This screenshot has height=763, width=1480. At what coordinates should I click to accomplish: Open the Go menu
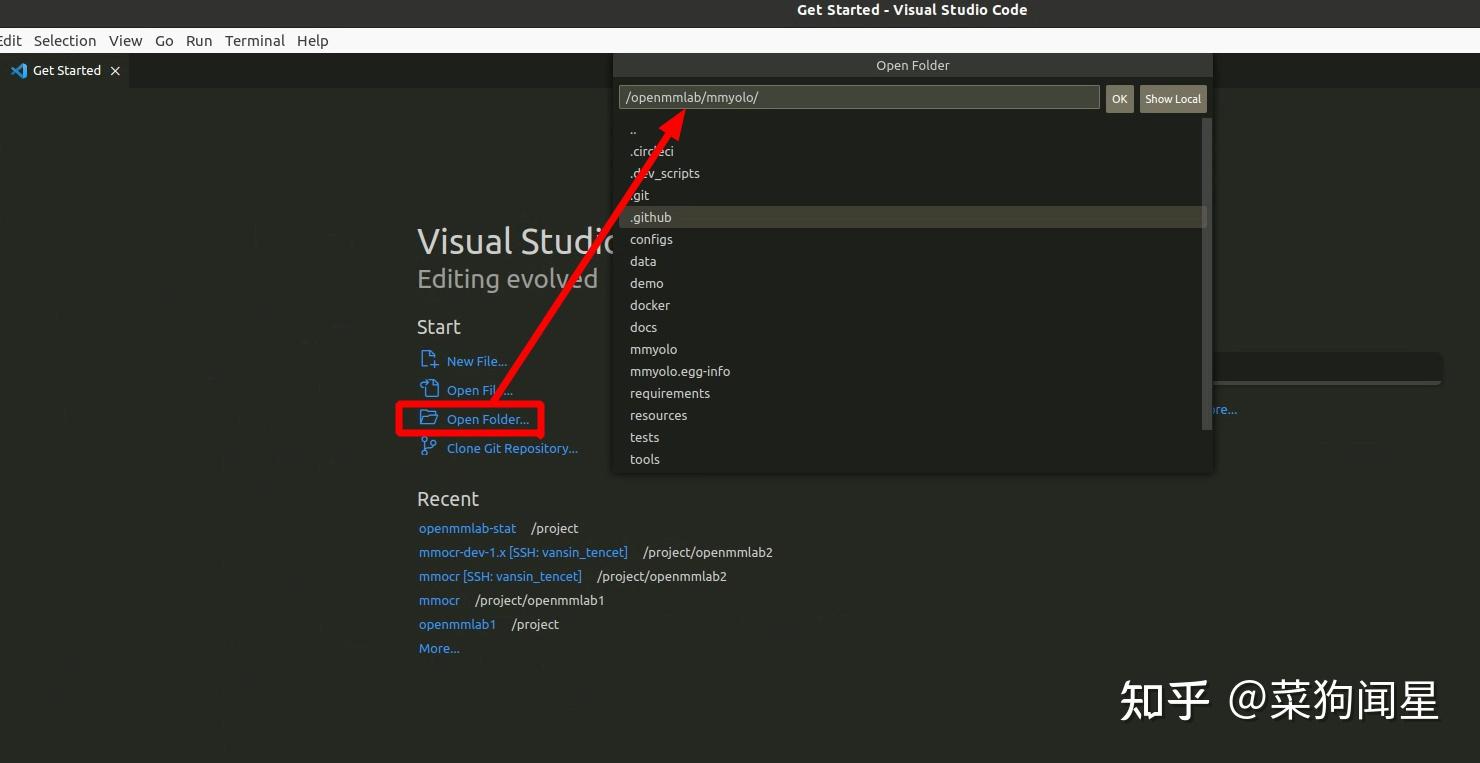coord(163,40)
